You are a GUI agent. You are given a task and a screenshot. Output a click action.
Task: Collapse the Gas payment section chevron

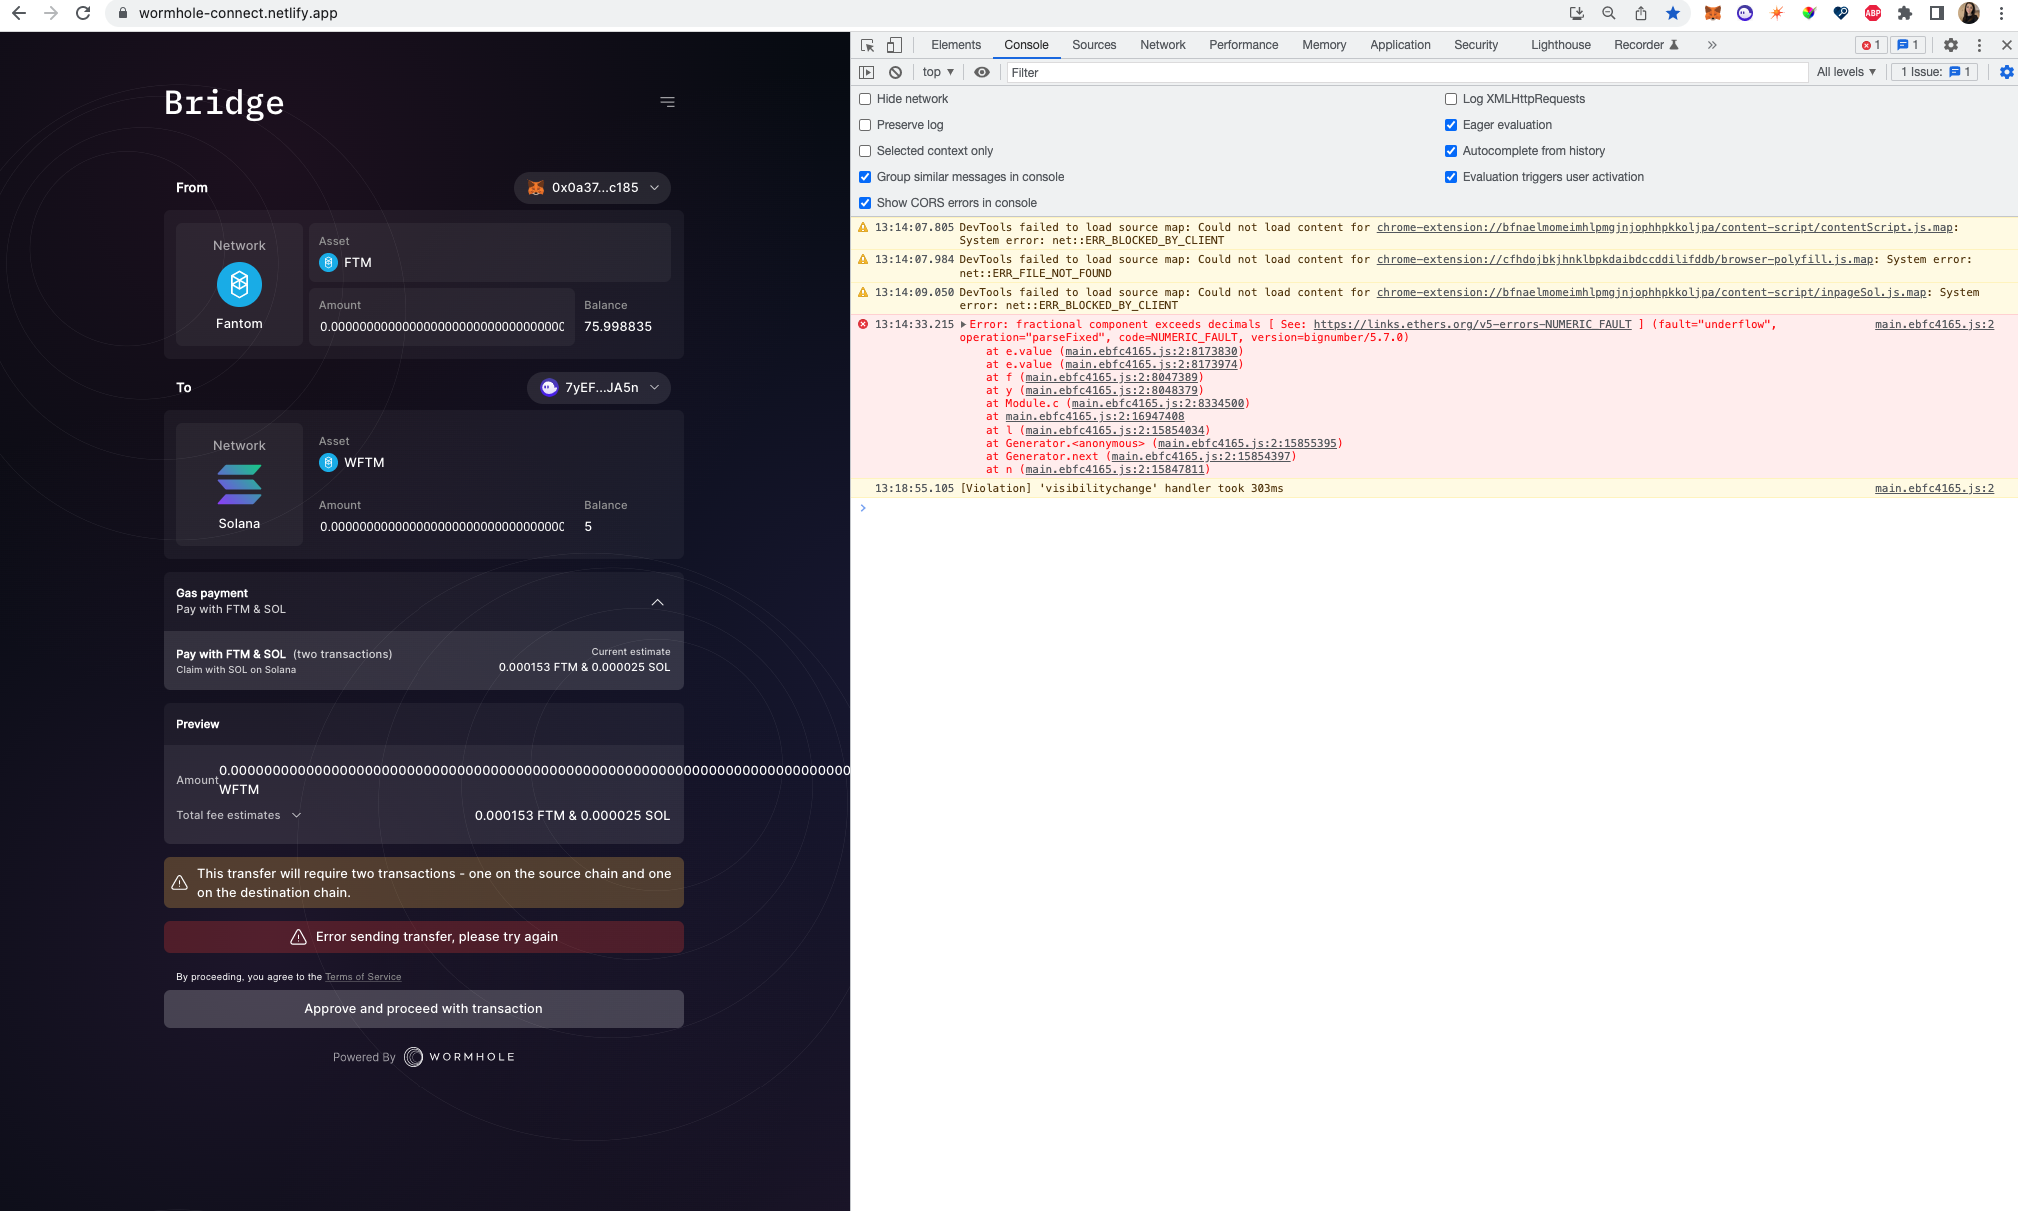(658, 602)
